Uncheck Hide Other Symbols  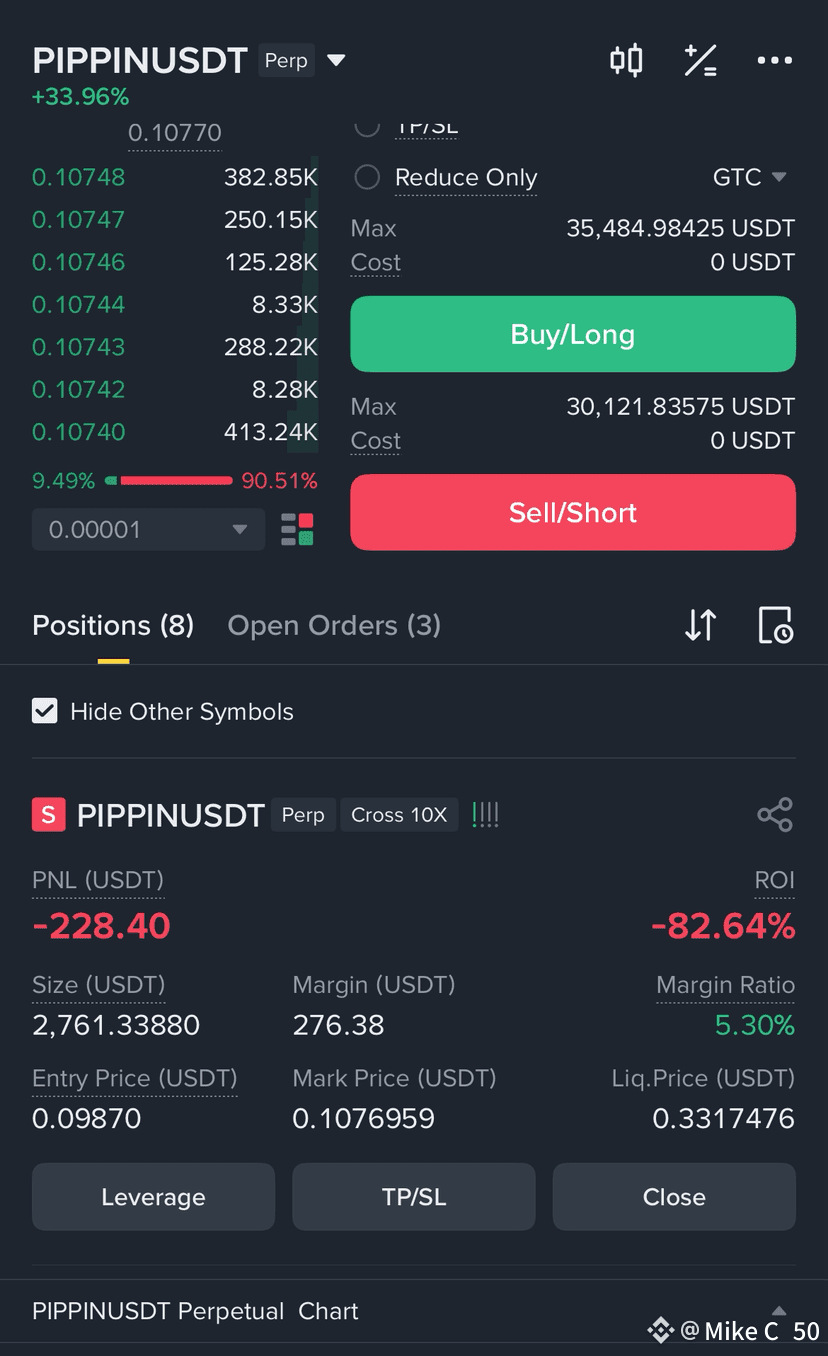pos(45,711)
